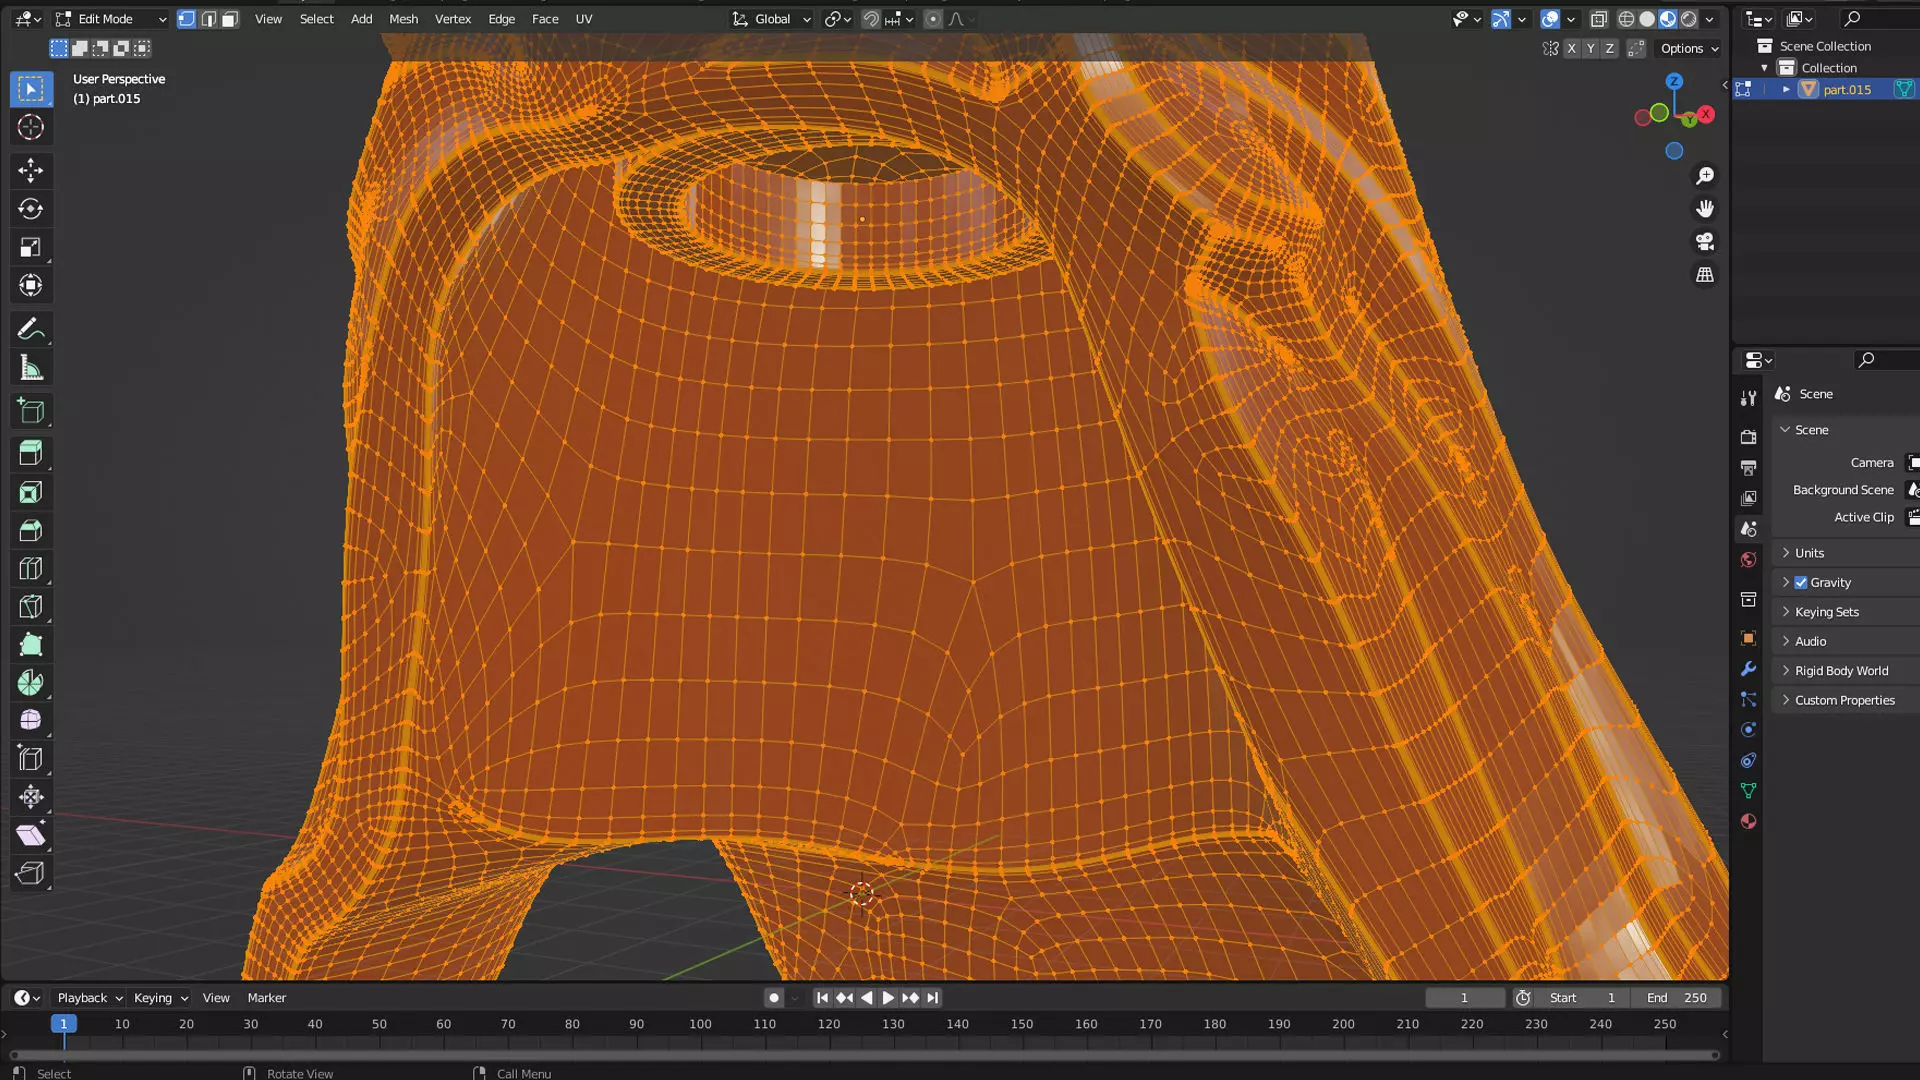The height and width of the screenshot is (1080, 1920).
Task: Activate the Knife tool
Action: pyautogui.click(x=30, y=607)
